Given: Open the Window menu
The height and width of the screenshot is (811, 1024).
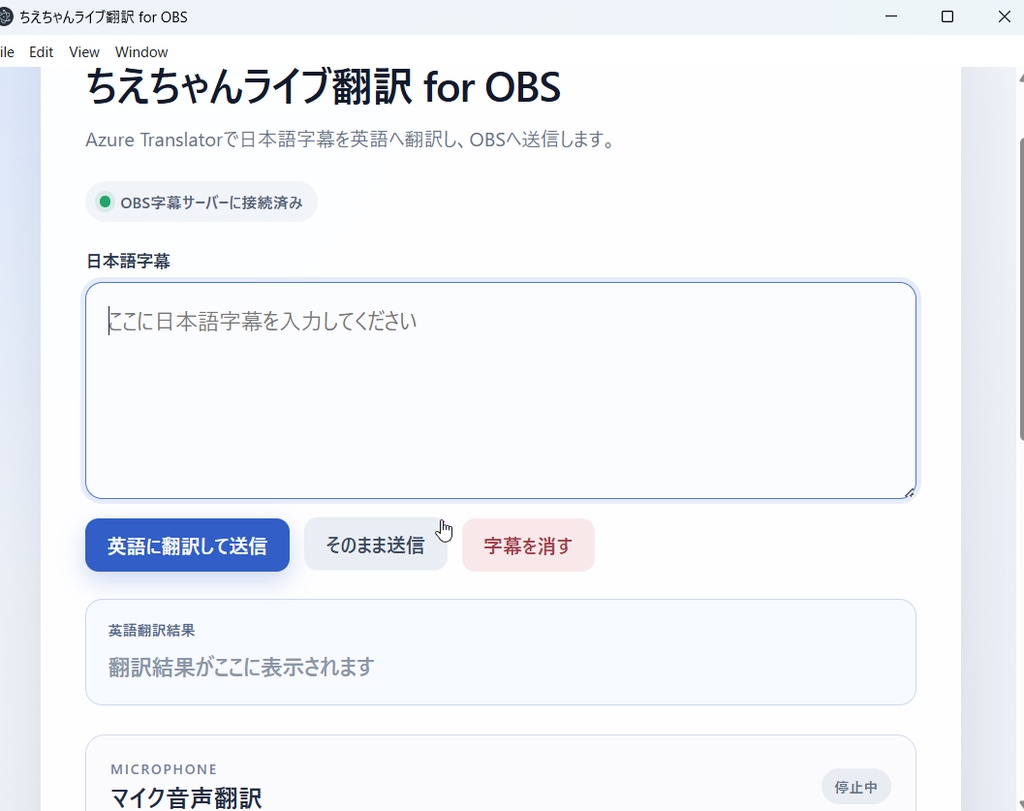Looking at the screenshot, I should click(141, 52).
